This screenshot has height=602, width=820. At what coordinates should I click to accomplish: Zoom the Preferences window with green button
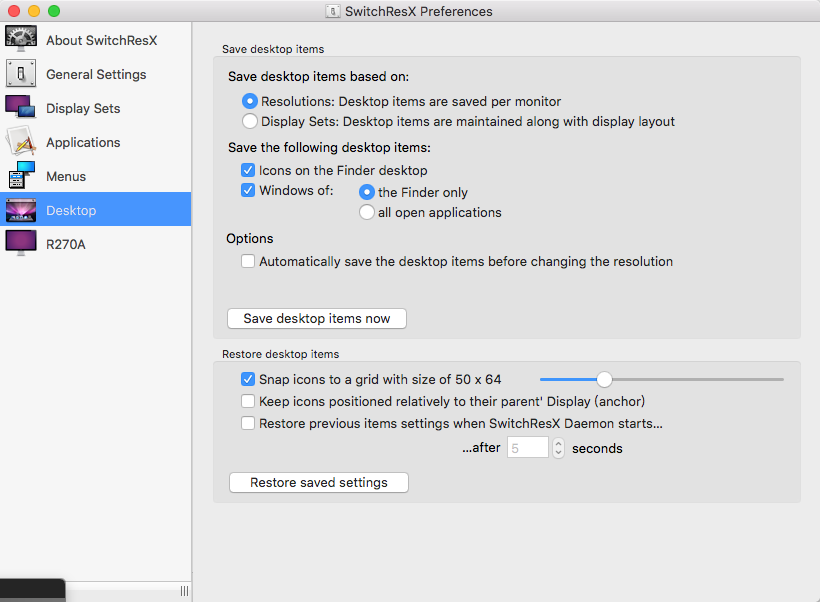[54, 11]
